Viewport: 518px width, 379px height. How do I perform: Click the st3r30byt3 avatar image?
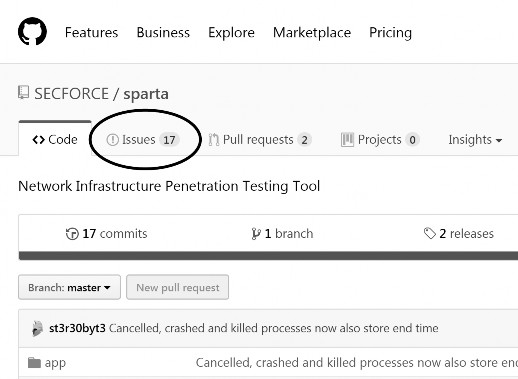click(x=37, y=329)
